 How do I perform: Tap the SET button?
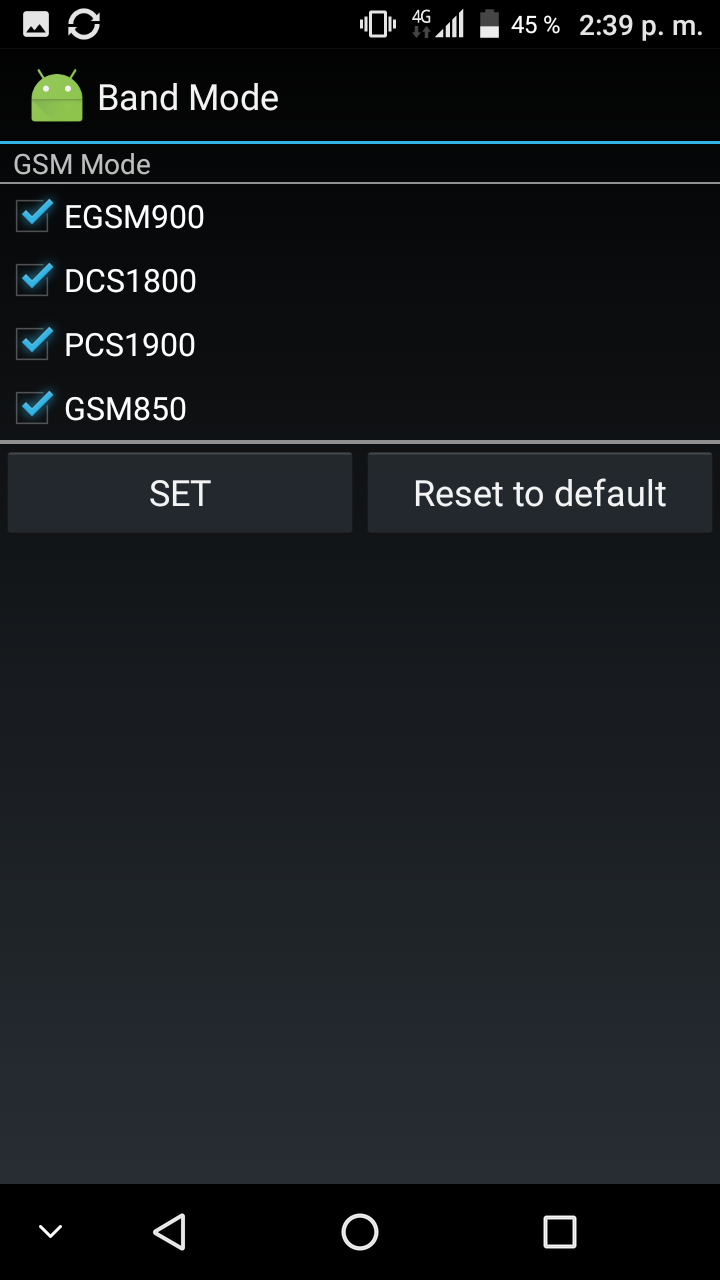click(180, 493)
